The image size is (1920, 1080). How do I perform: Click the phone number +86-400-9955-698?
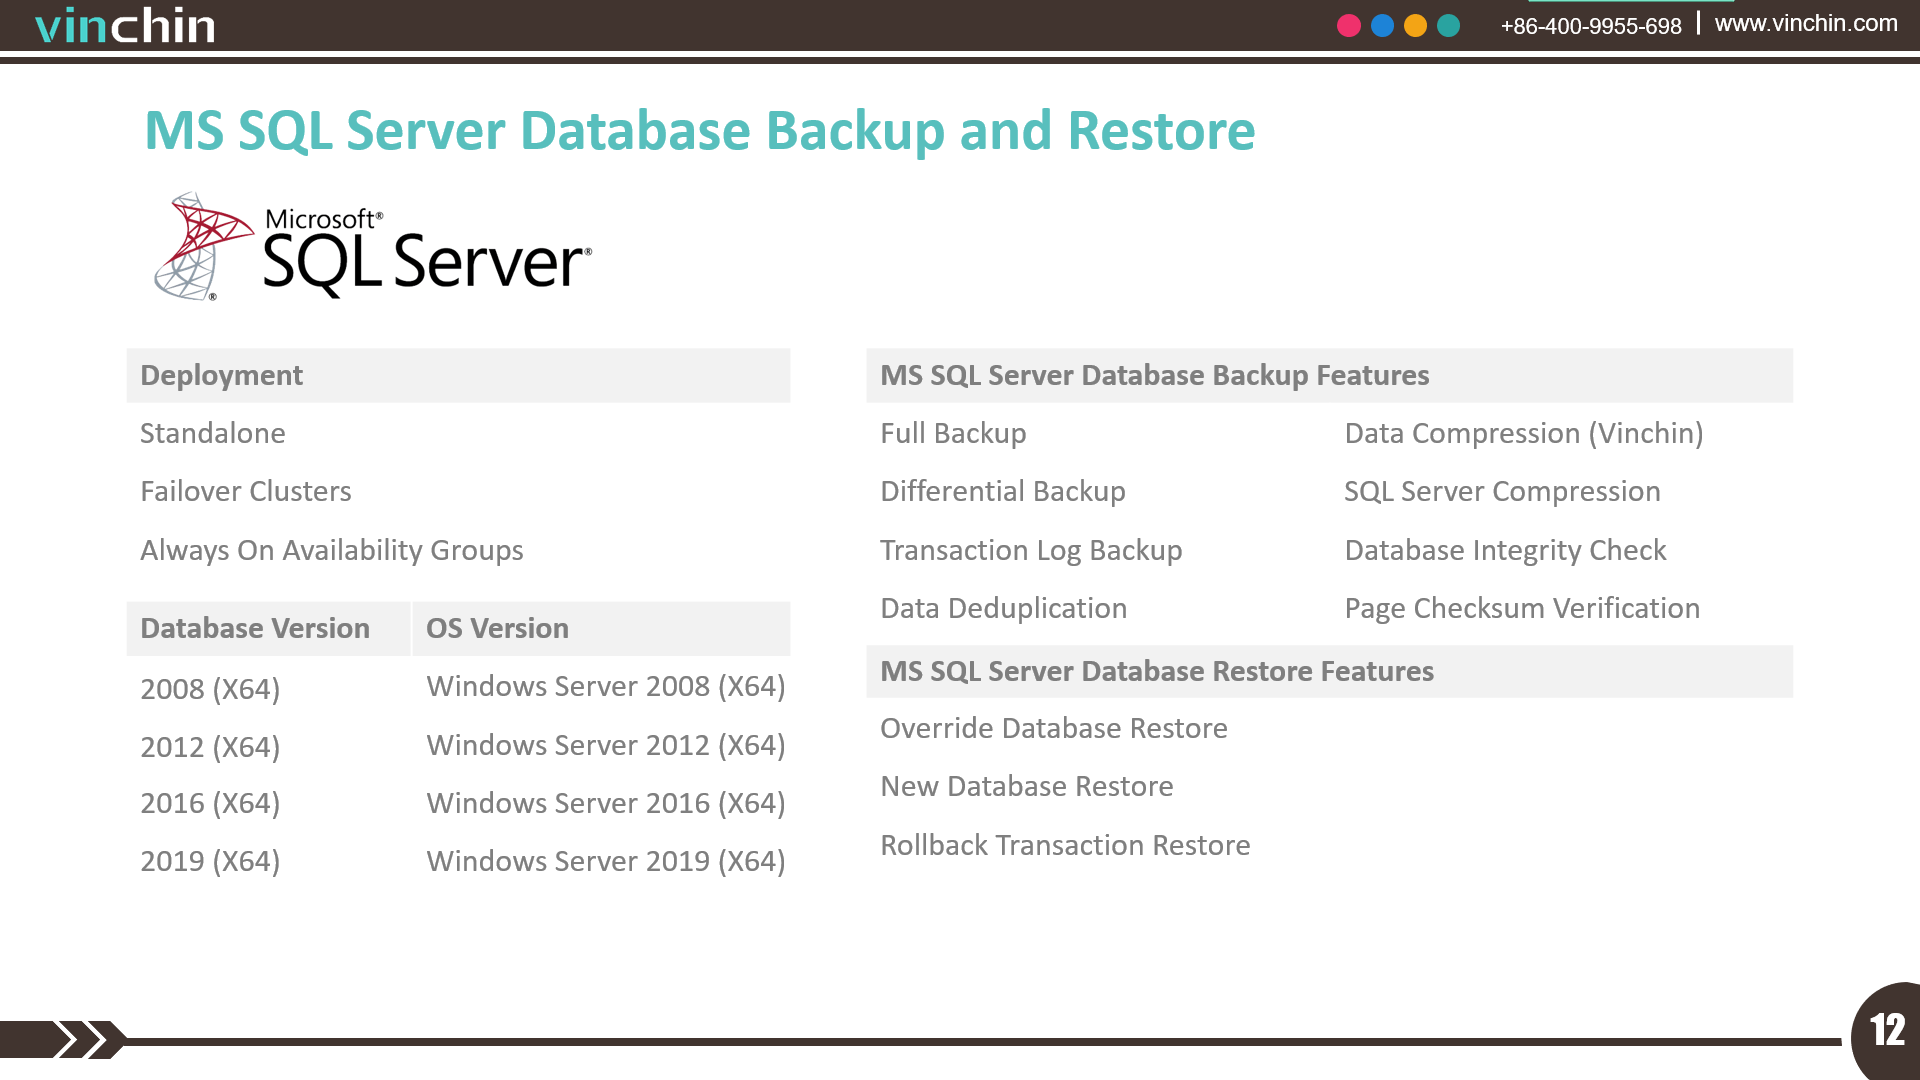1591,27
